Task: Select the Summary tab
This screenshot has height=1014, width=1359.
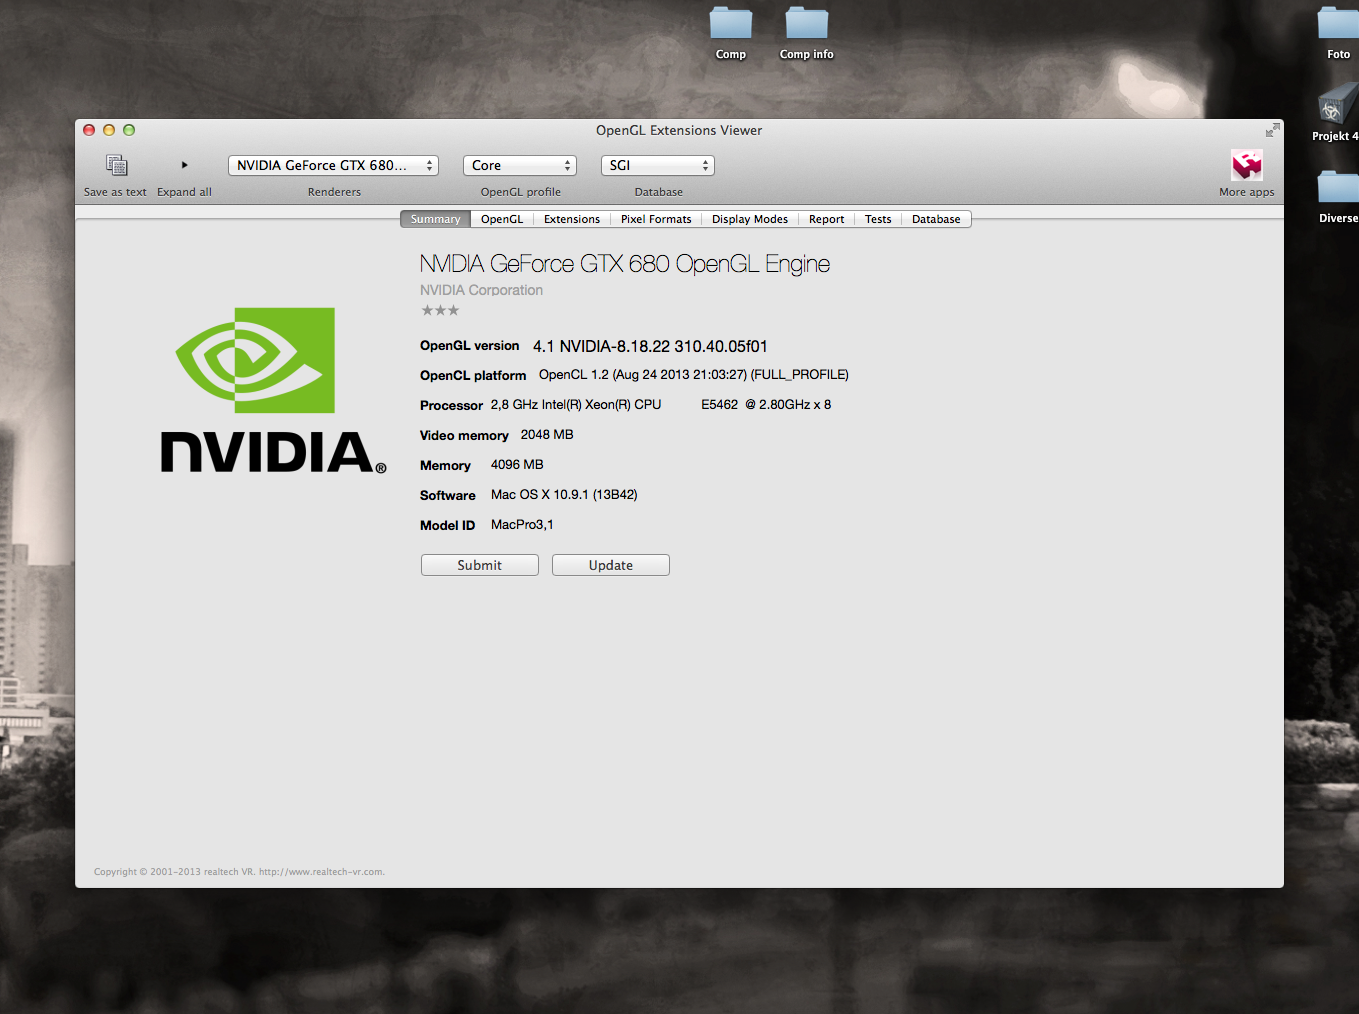Action: click(x=435, y=219)
